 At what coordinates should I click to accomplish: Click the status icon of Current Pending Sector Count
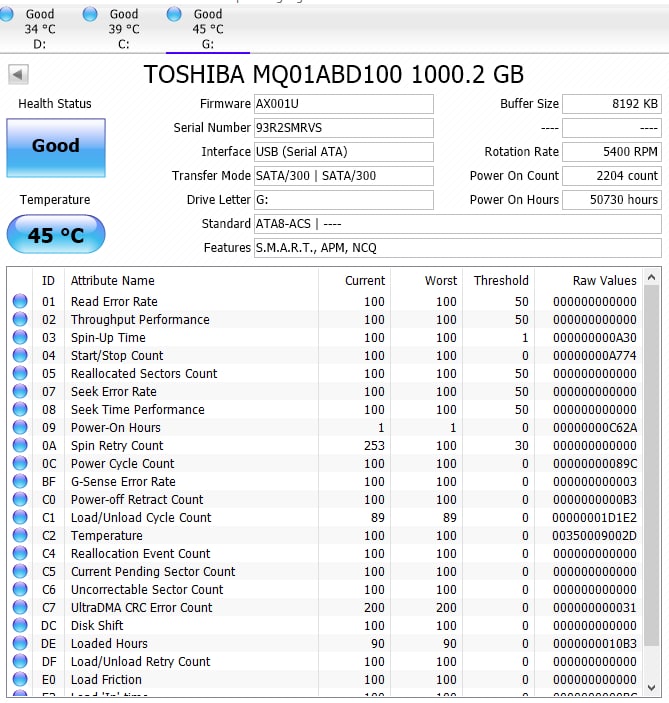(x=20, y=571)
